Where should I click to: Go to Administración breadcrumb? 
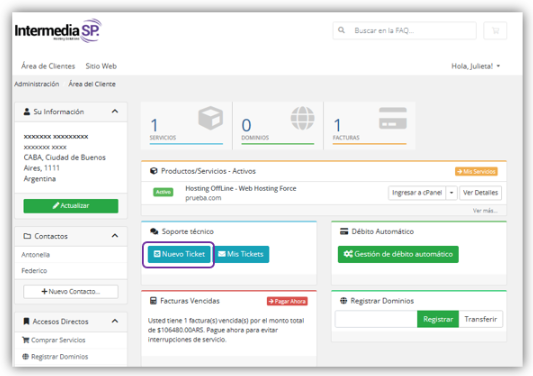[37, 84]
